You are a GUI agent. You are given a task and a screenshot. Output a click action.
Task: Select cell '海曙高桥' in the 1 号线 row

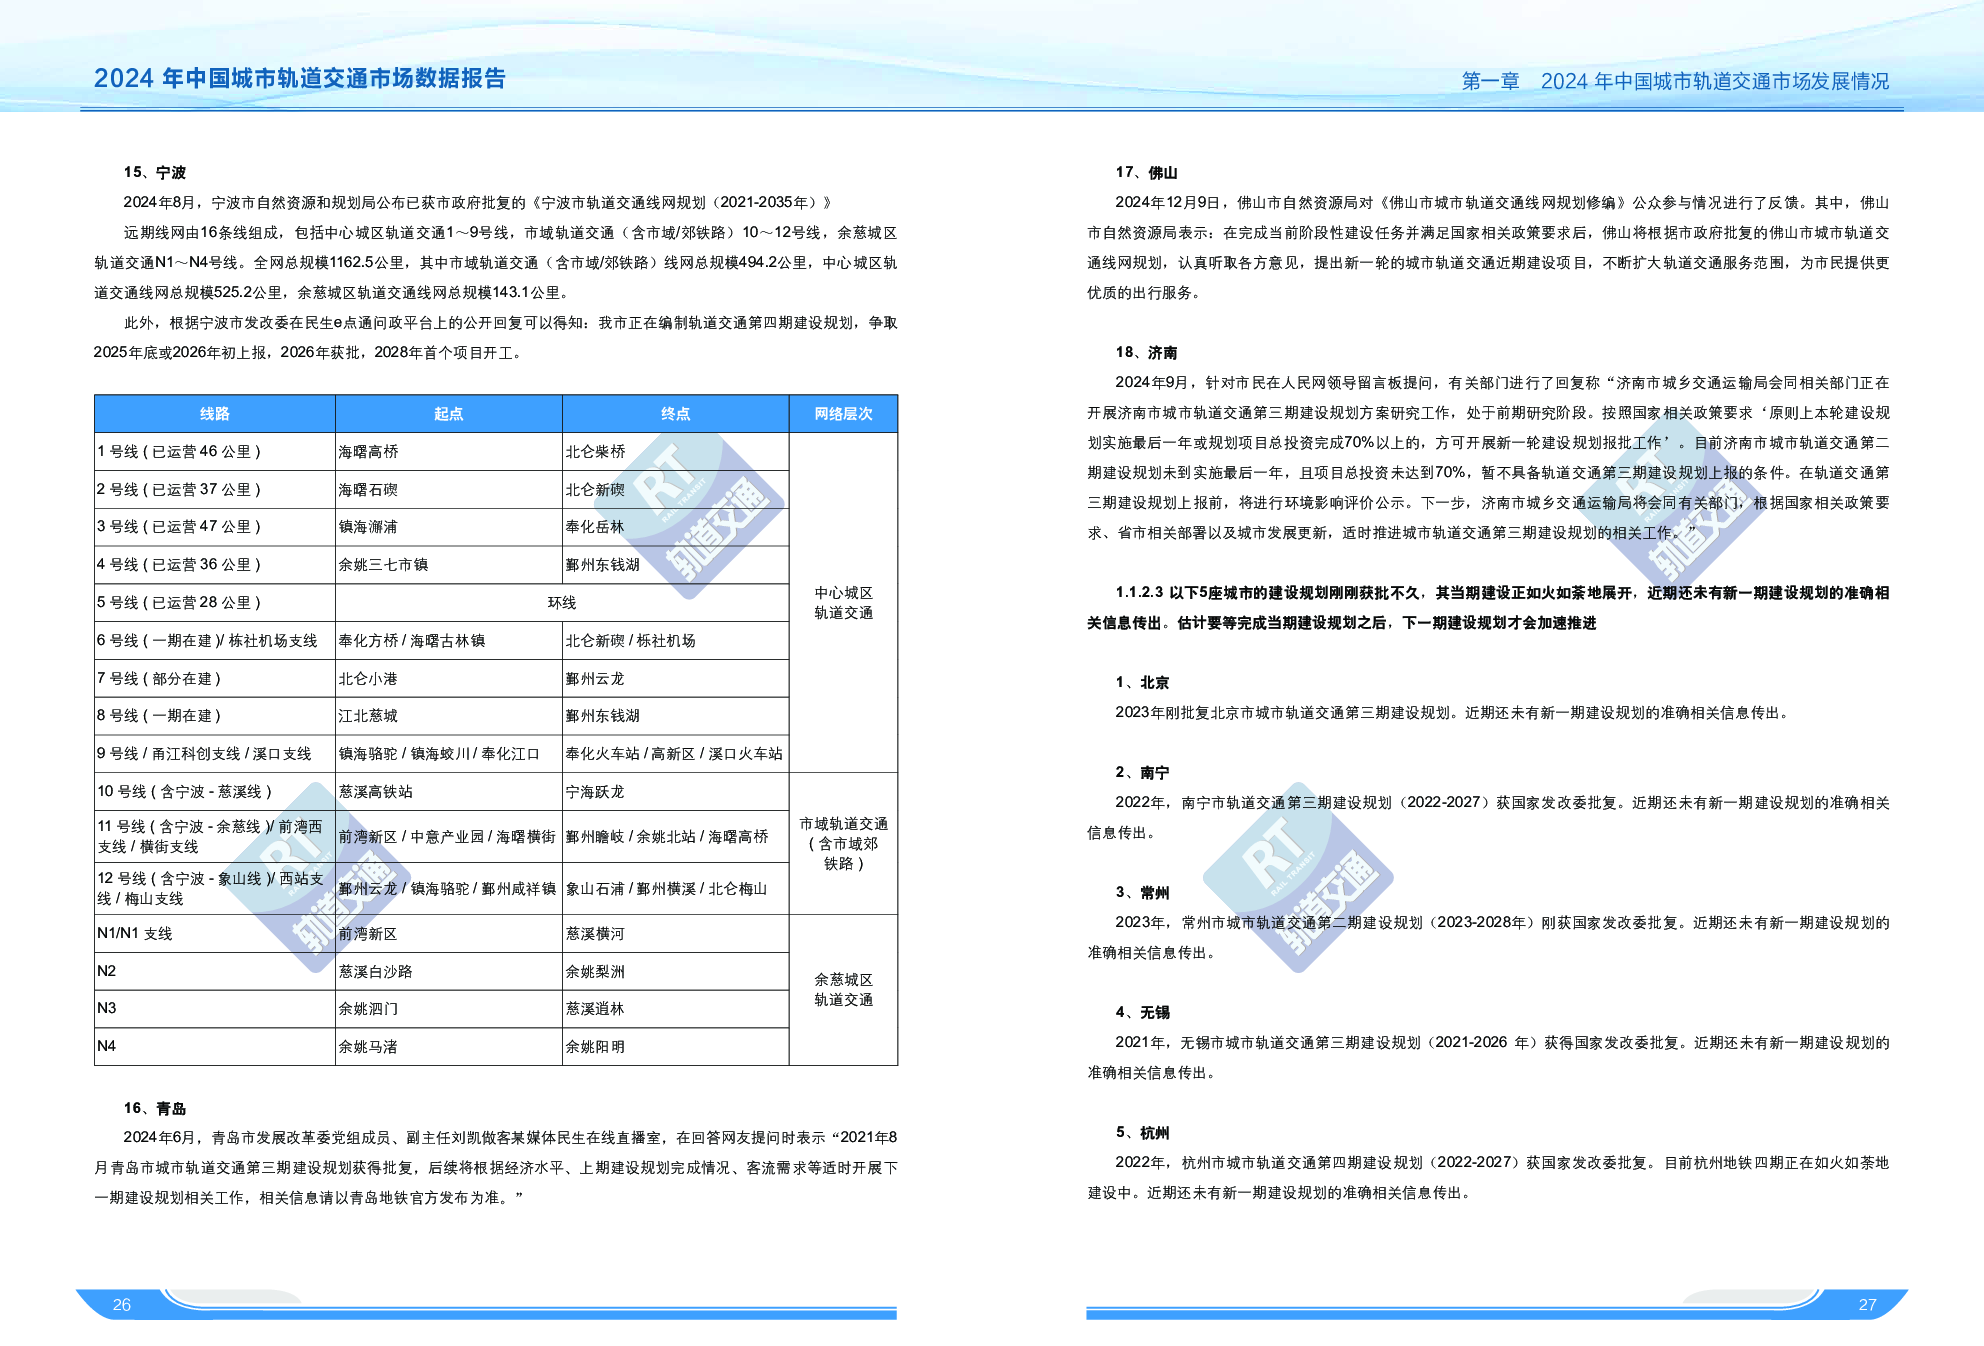point(448,451)
